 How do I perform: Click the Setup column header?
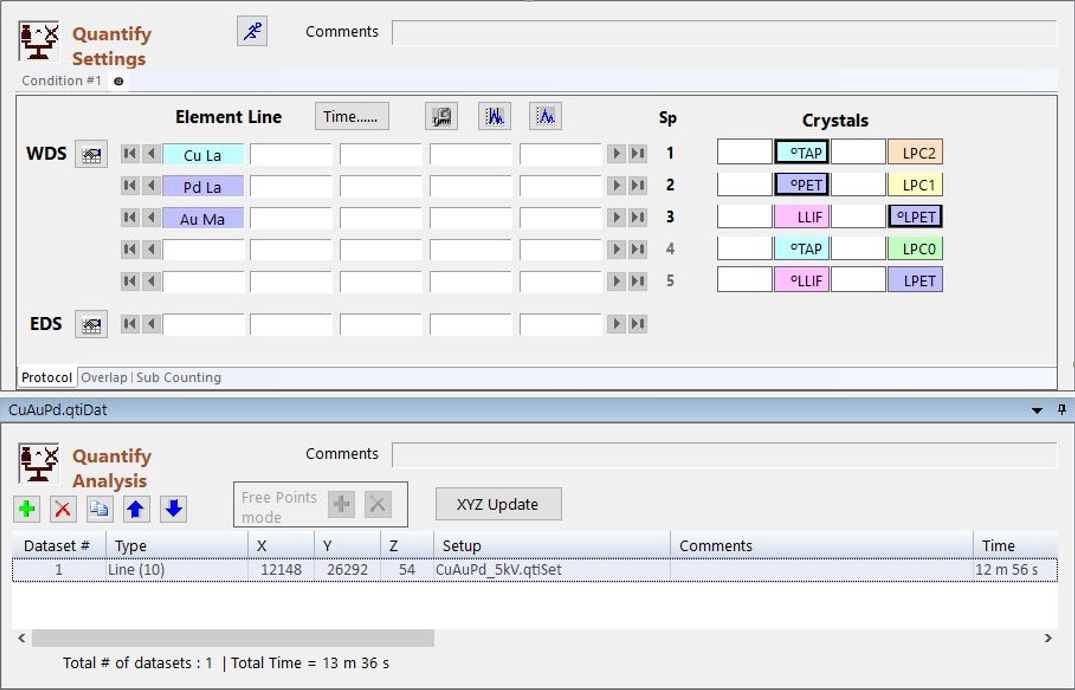click(552, 546)
